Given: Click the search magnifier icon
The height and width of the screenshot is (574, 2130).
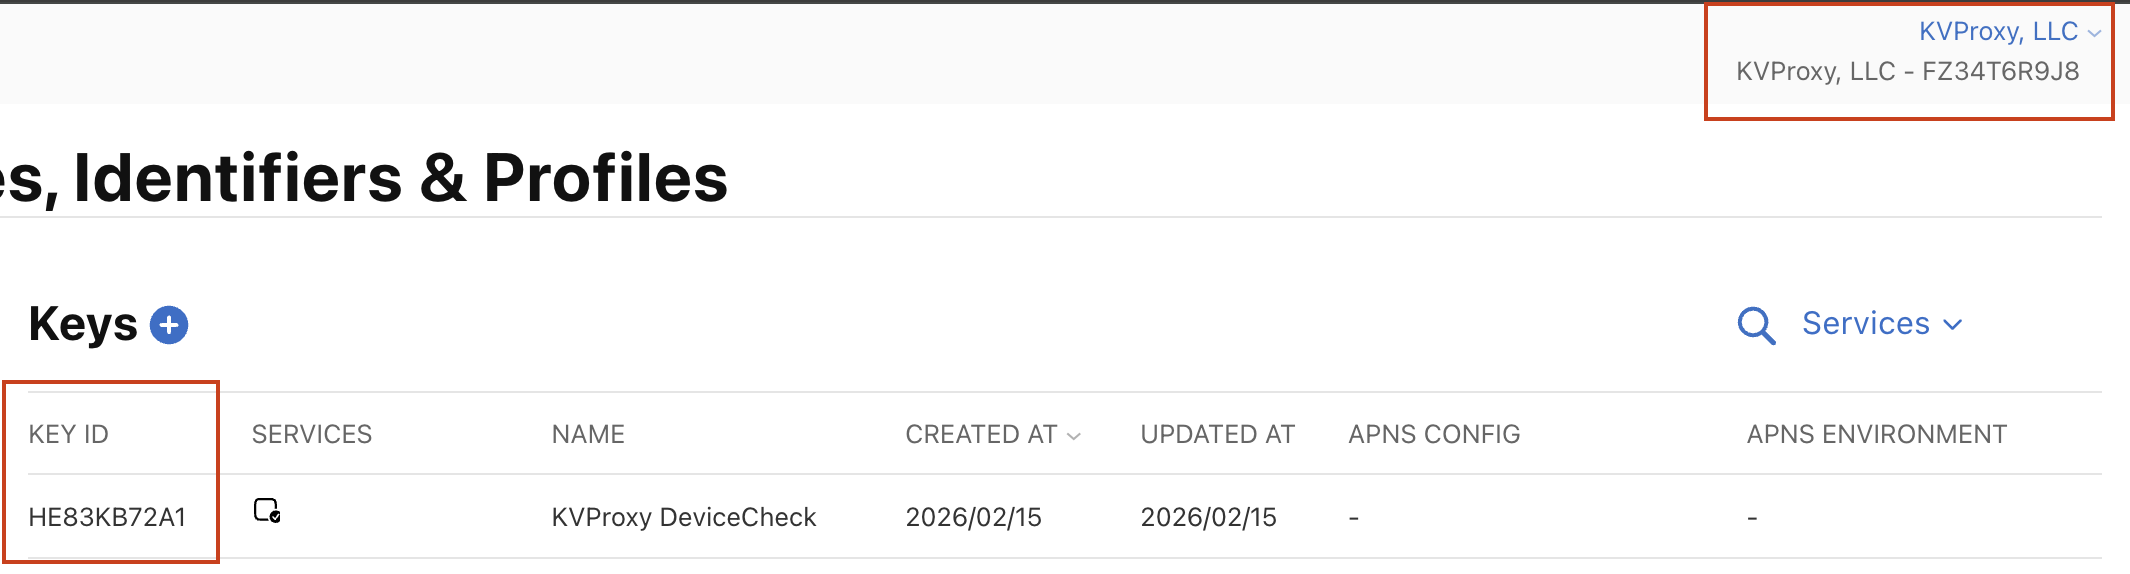Looking at the screenshot, I should (1755, 325).
